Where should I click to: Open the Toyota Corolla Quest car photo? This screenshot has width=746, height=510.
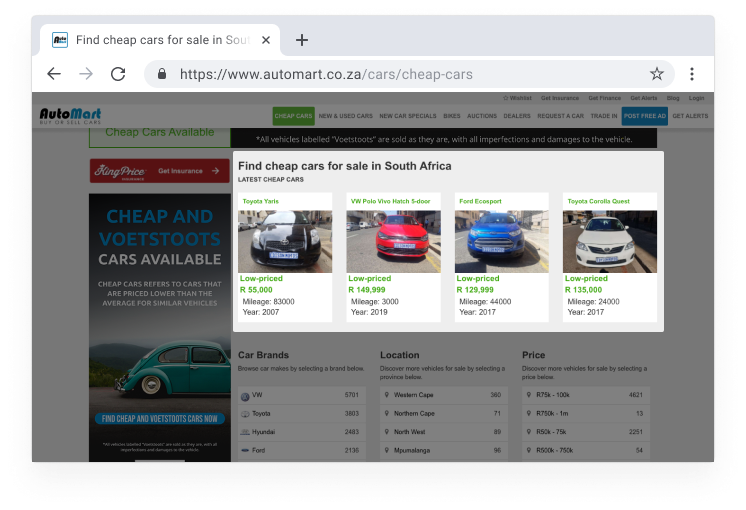click(610, 242)
